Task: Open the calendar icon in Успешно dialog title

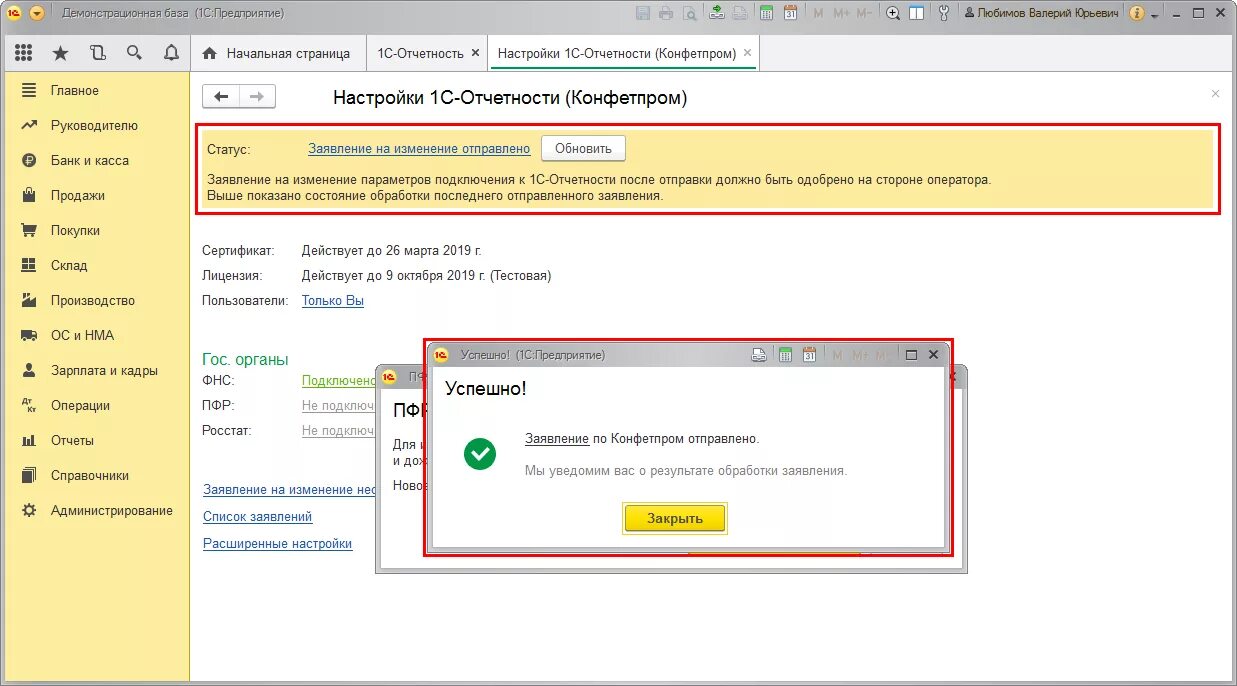Action: coord(809,354)
